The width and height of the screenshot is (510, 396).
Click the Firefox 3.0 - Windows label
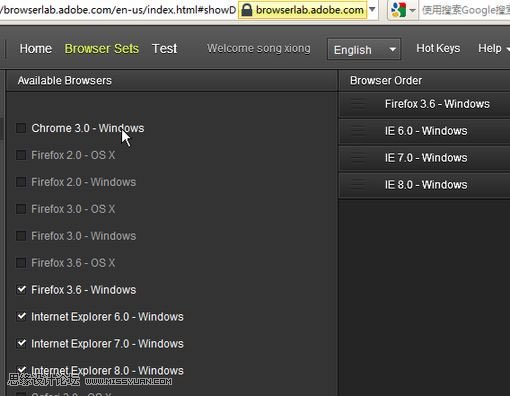[x=84, y=236]
